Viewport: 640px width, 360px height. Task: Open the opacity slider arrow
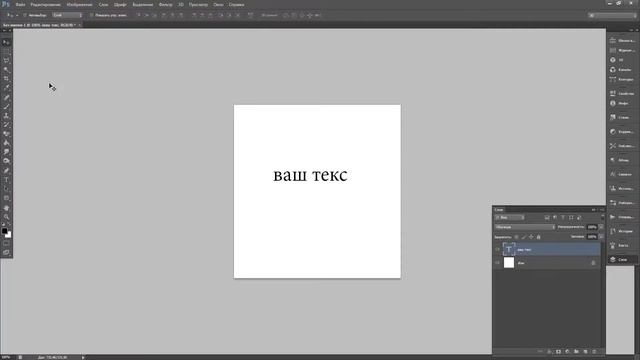[601, 227]
